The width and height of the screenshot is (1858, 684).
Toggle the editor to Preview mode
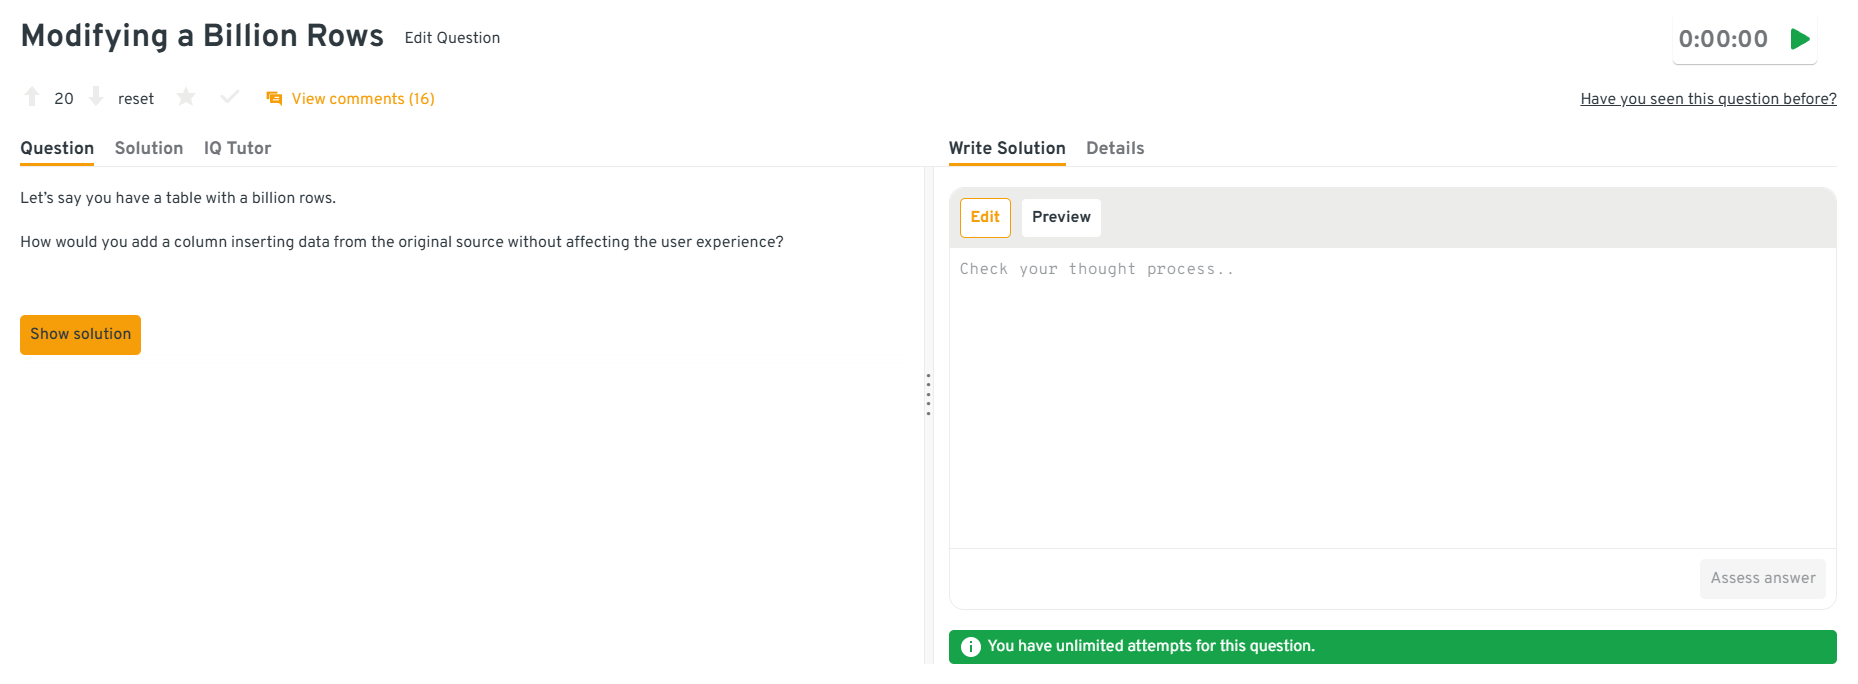click(x=1061, y=217)
